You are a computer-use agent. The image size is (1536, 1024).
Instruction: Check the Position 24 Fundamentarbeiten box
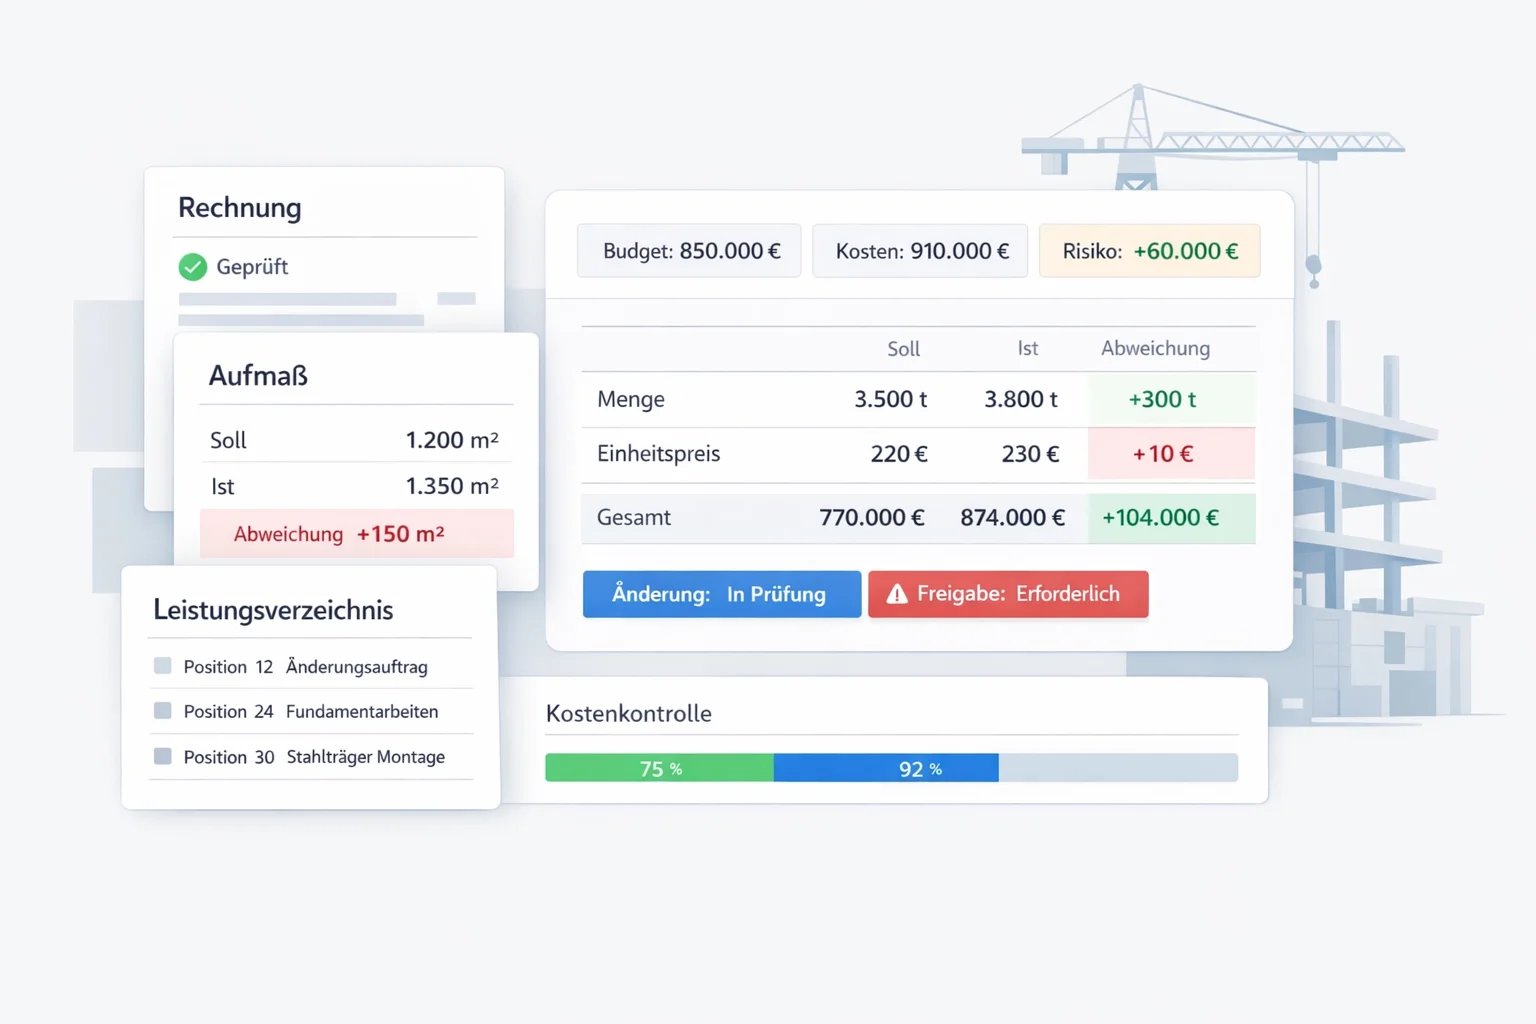[x=163, y=711]
